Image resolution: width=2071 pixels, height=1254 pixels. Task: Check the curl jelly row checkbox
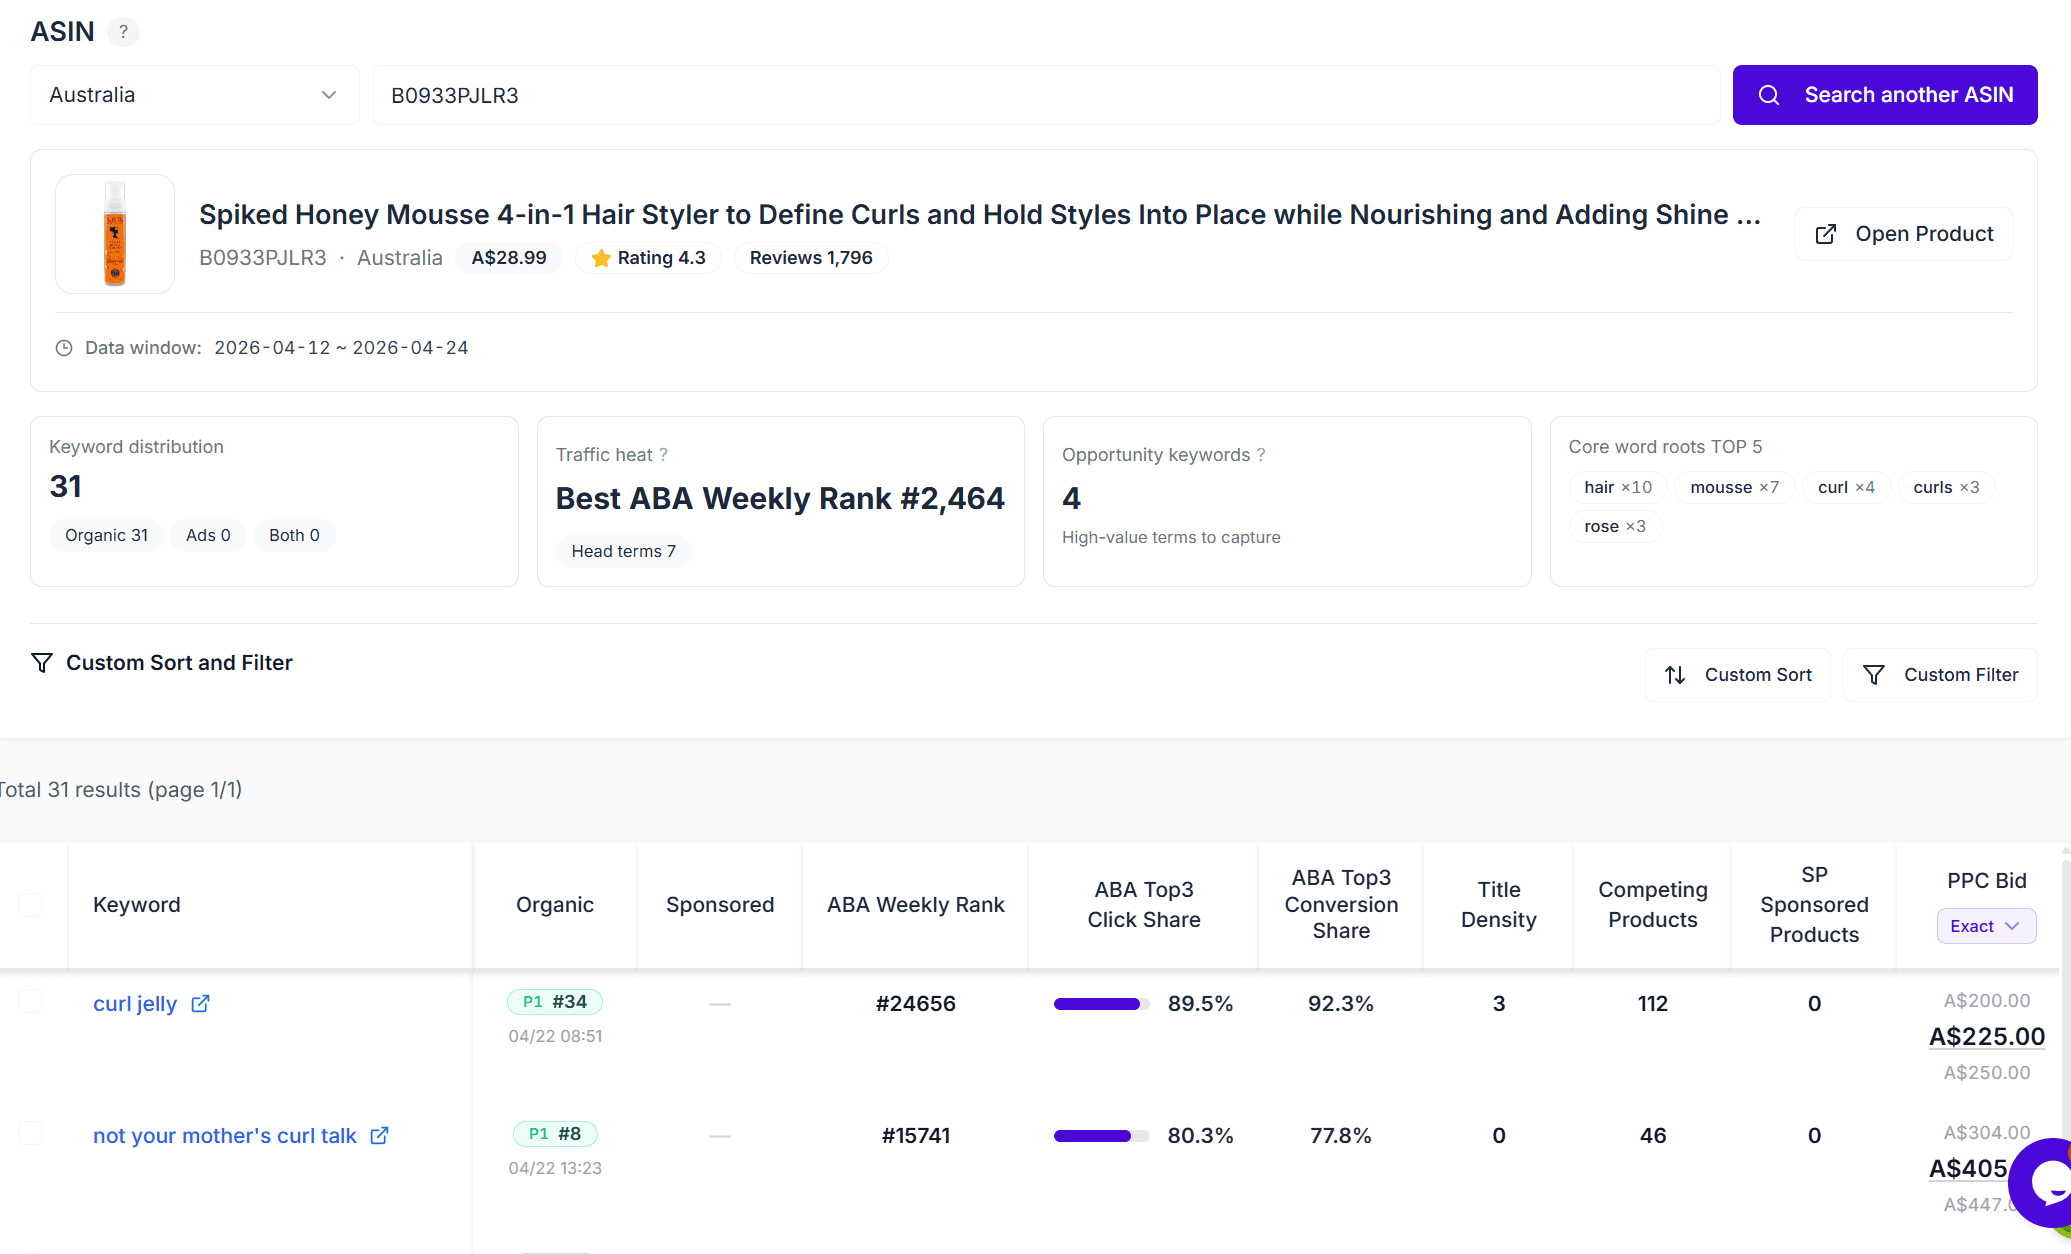click(30, 1001)
